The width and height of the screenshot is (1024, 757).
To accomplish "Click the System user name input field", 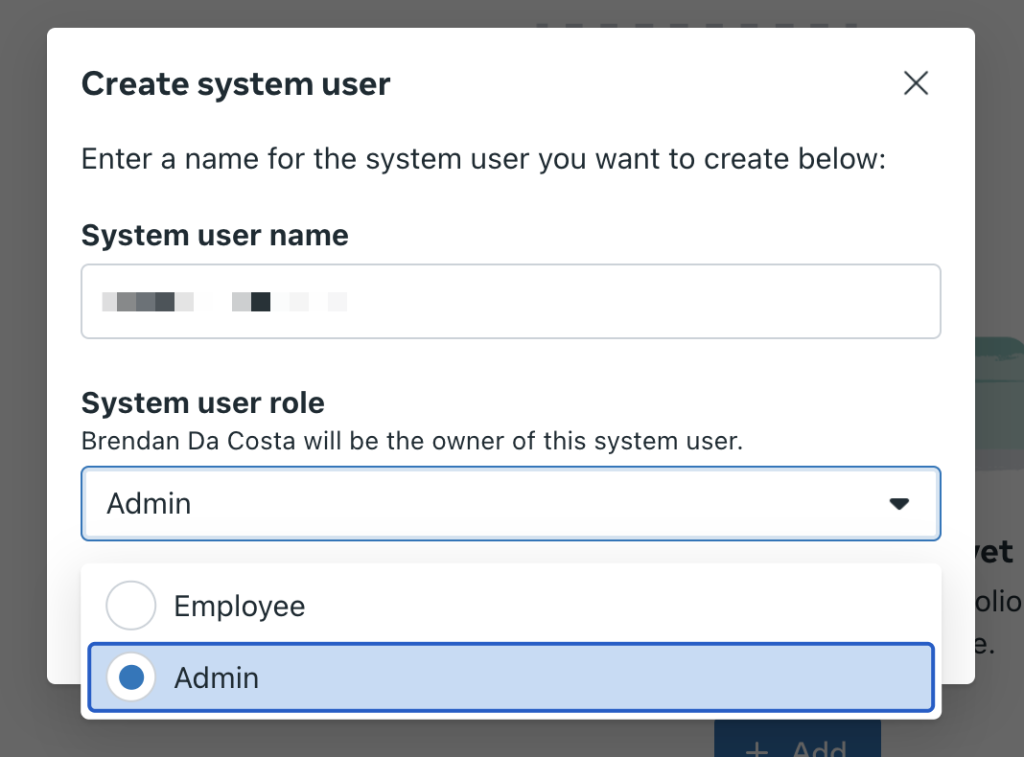I will coord(511,301).
